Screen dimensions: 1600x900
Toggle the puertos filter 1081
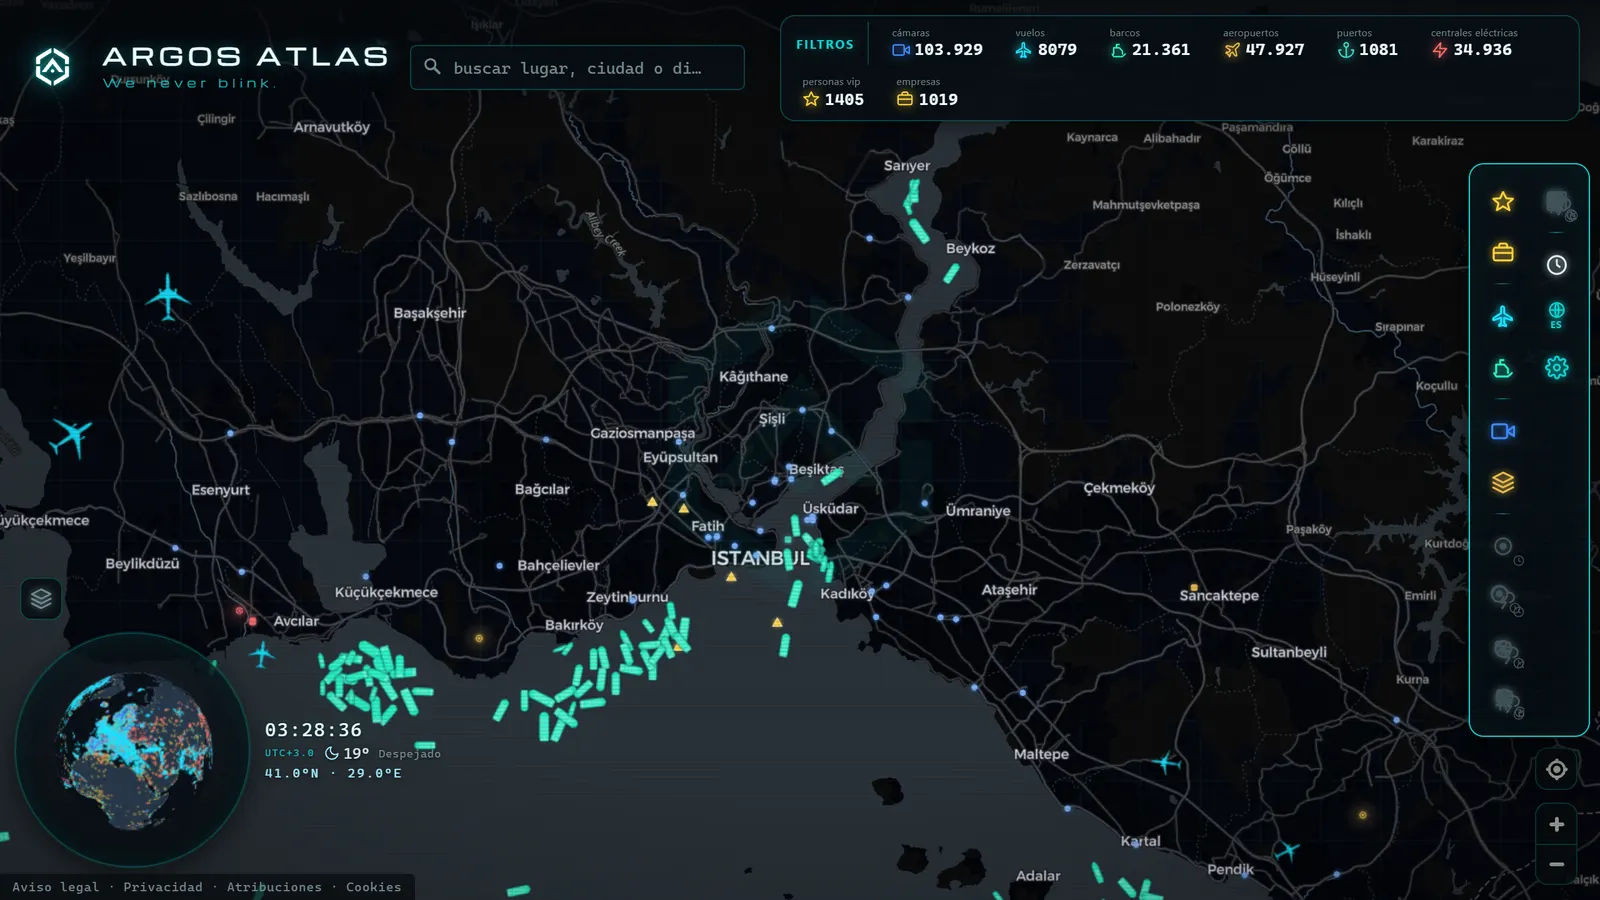tap(1367, 43)
